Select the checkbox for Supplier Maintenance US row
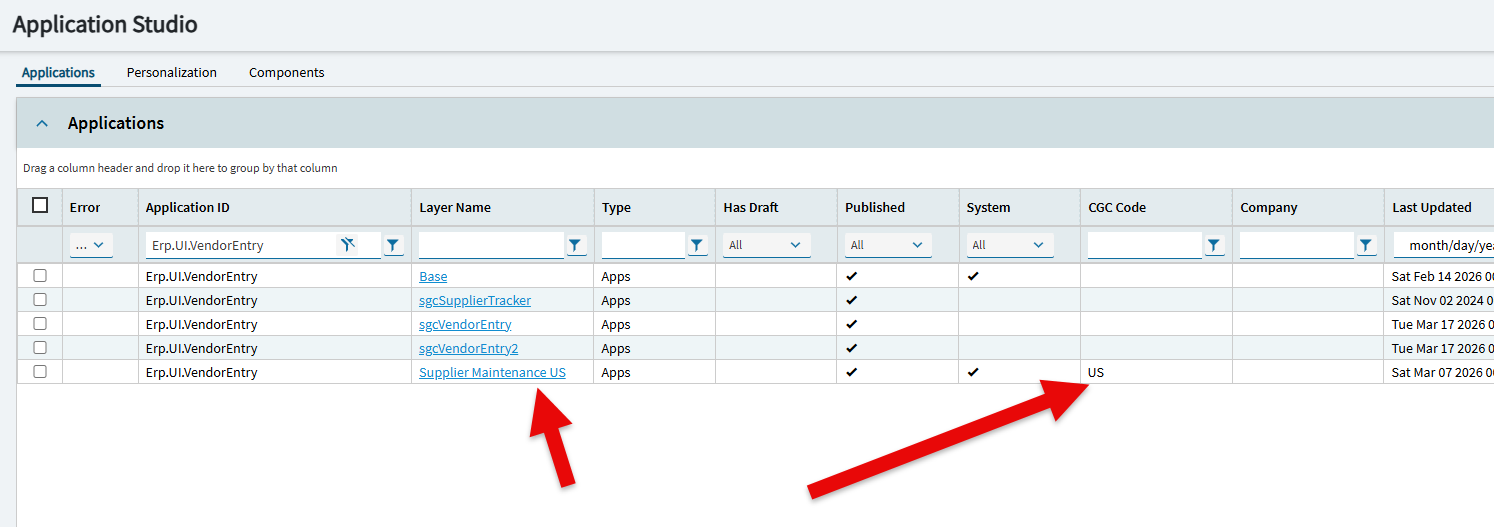 [40, 372]
